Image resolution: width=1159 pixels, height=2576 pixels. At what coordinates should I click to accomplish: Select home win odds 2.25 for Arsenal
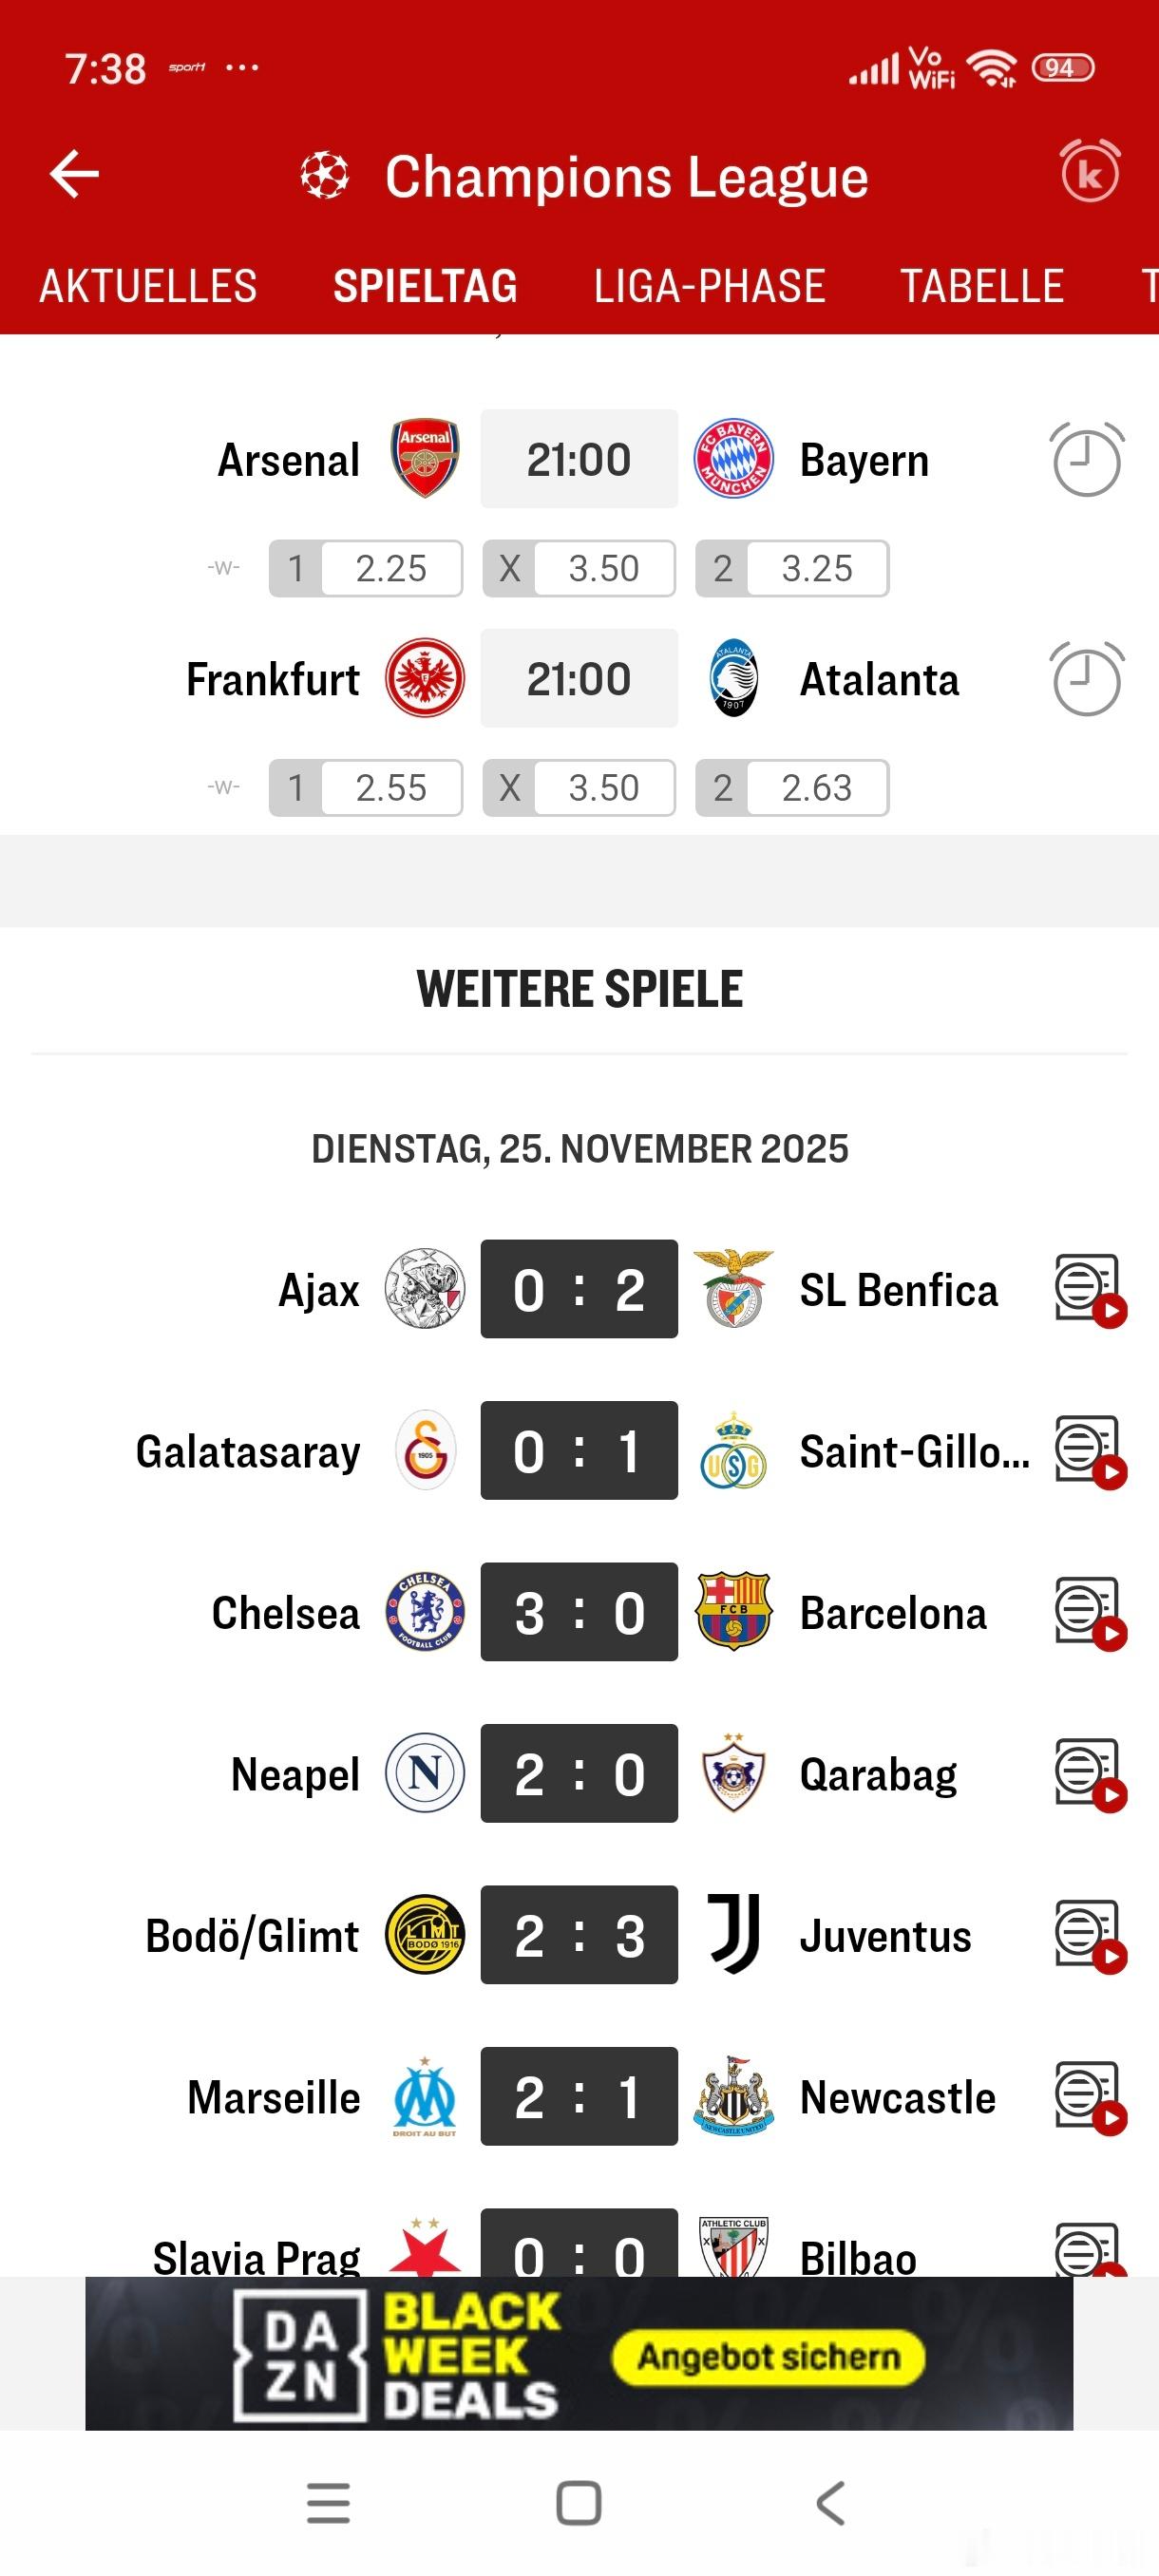click(x=366, y=569)
